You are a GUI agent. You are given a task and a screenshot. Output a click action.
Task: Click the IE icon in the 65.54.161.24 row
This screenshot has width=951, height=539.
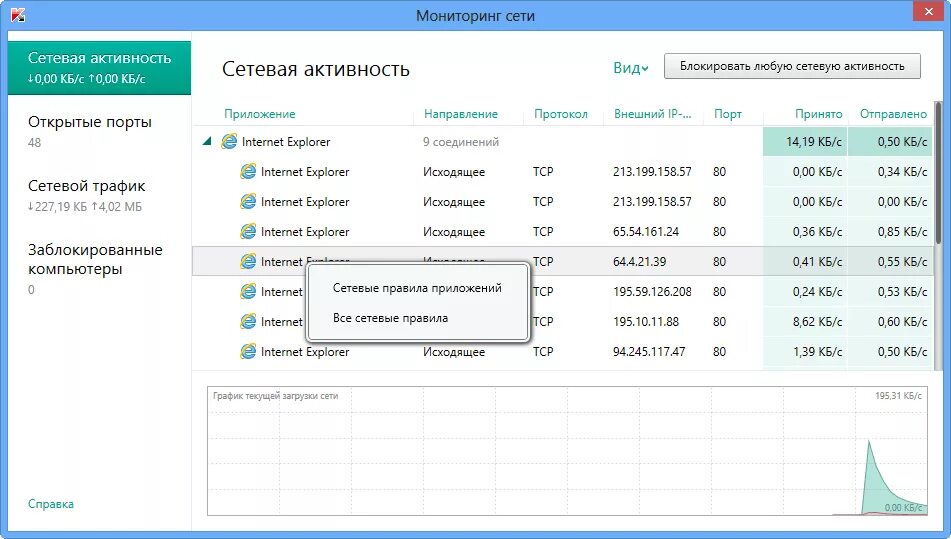coord(247,232)
